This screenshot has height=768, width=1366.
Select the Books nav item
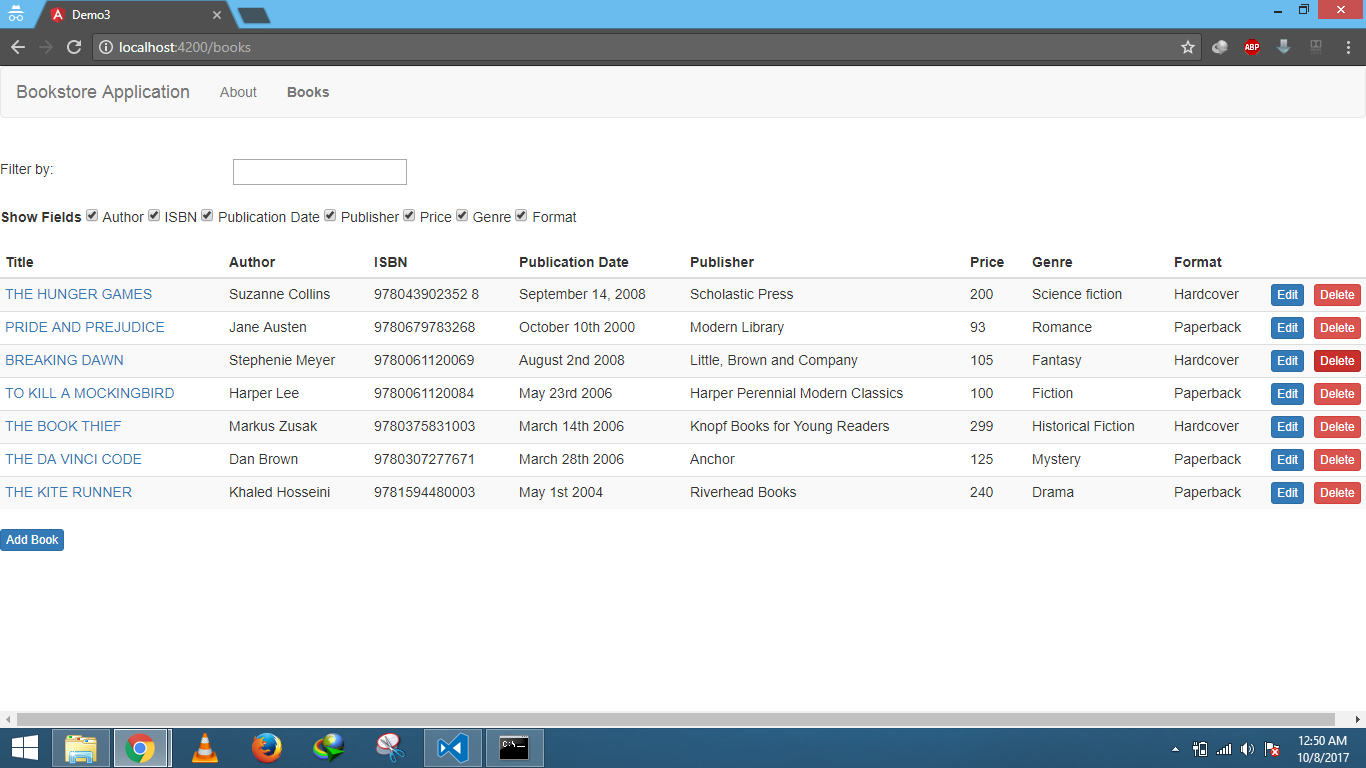308,92
